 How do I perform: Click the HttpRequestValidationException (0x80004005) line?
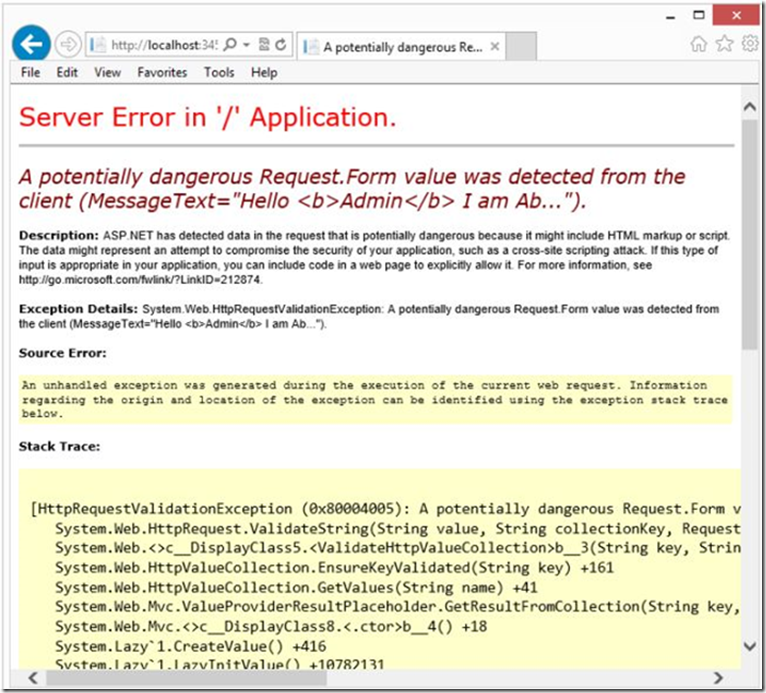(x=385, y=509)
